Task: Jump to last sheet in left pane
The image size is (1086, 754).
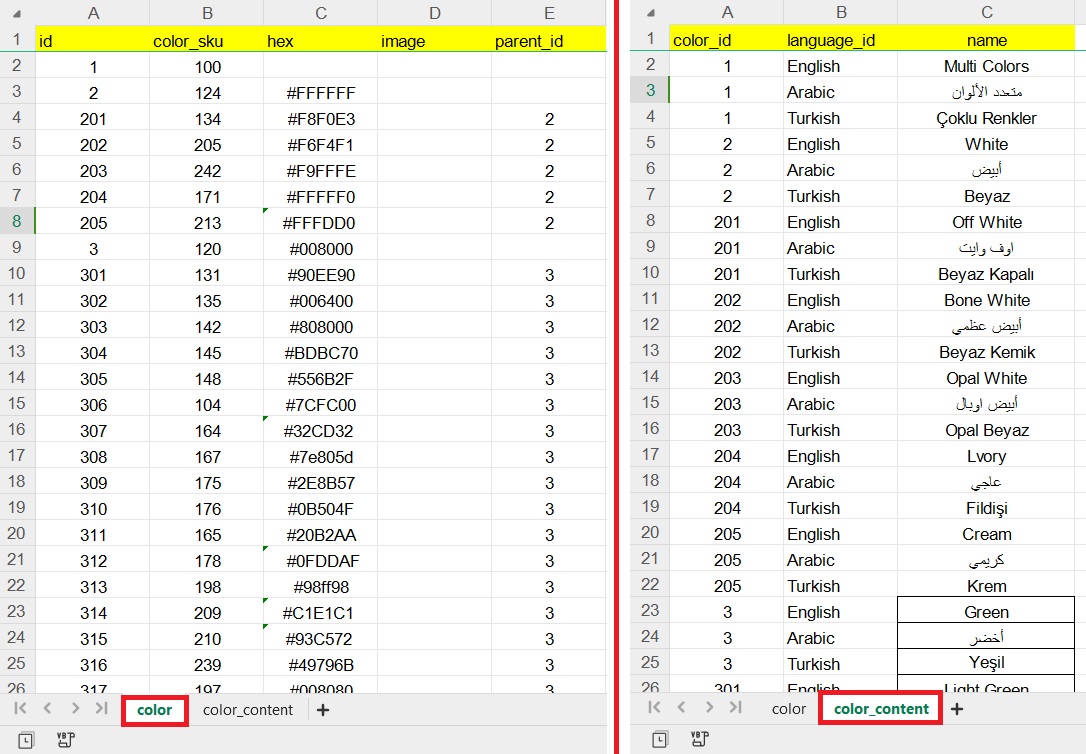Action: click(101, 709)
